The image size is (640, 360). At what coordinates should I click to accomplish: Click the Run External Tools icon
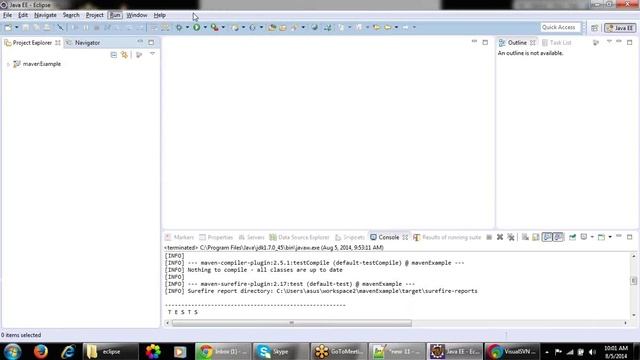click(x=214, y=27)
